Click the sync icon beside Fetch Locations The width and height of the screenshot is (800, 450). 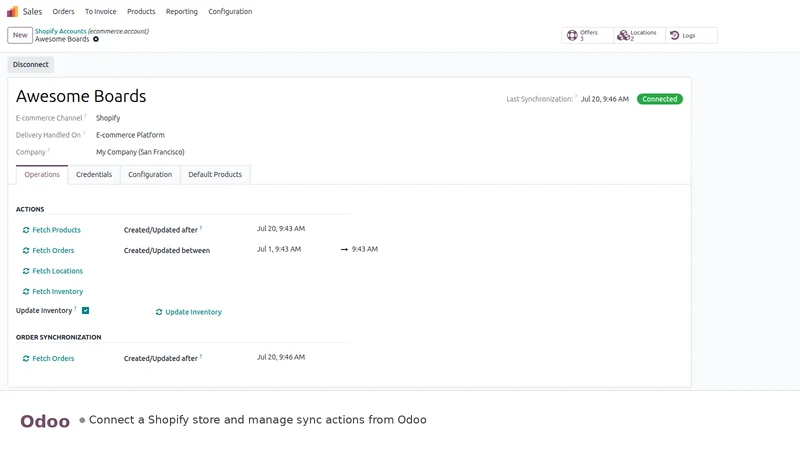click(x=26, y=271)
